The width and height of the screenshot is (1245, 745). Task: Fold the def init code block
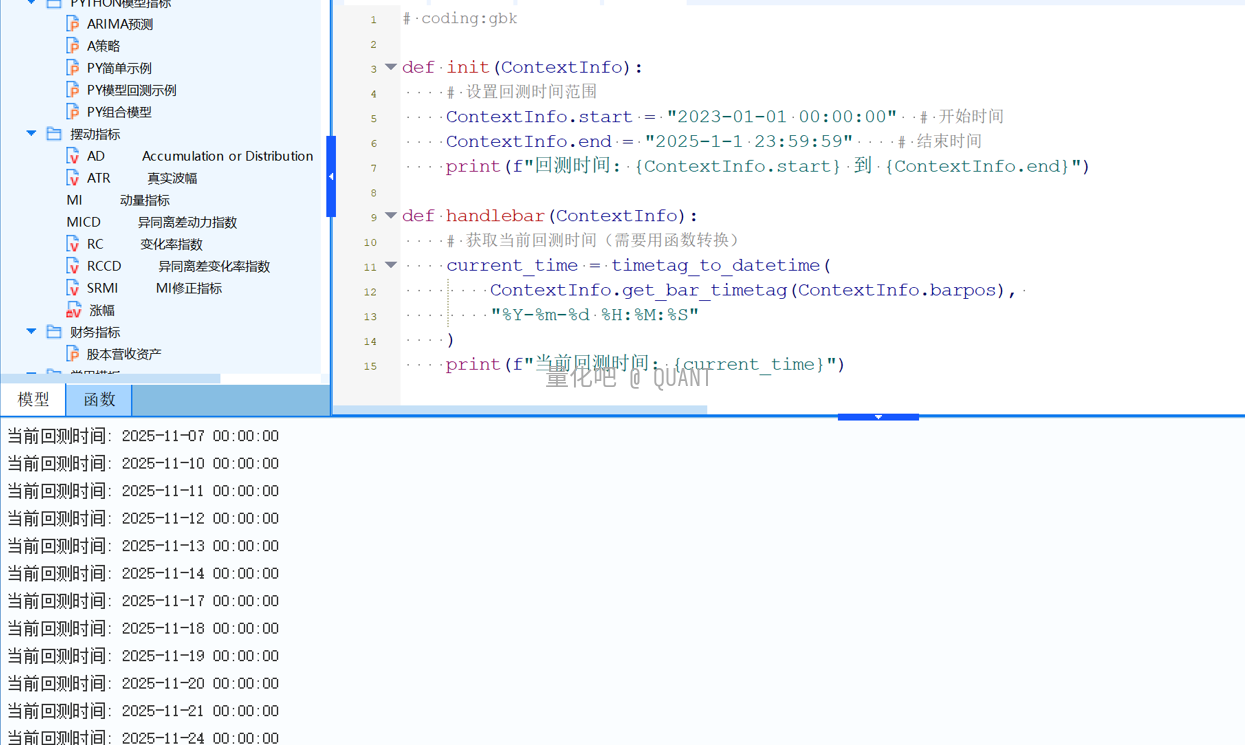391,67
